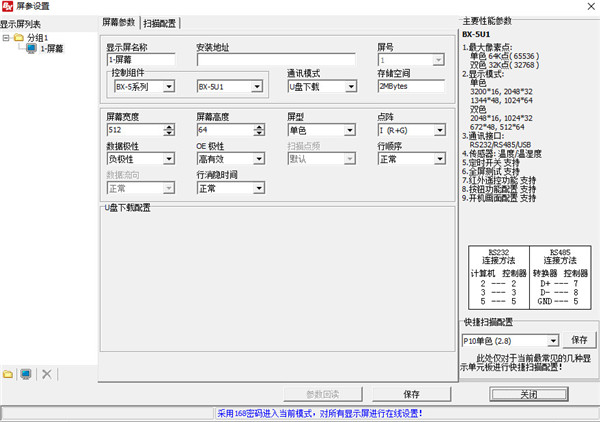Decrease 屏幕高度 with down spinner arrow

(x=259, y=133)
